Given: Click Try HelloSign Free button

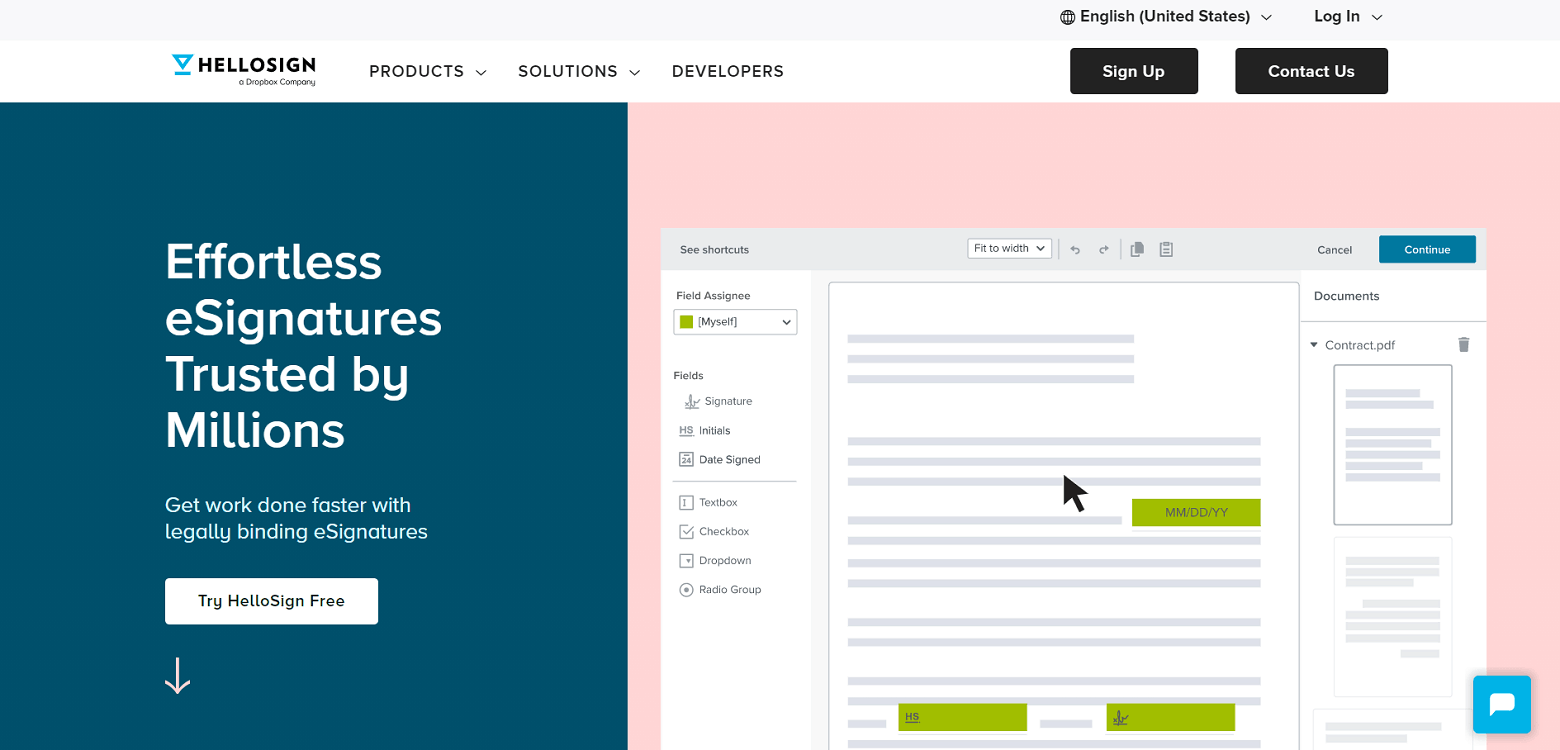Looking at the screenshot, I should [x=271, y=601].
